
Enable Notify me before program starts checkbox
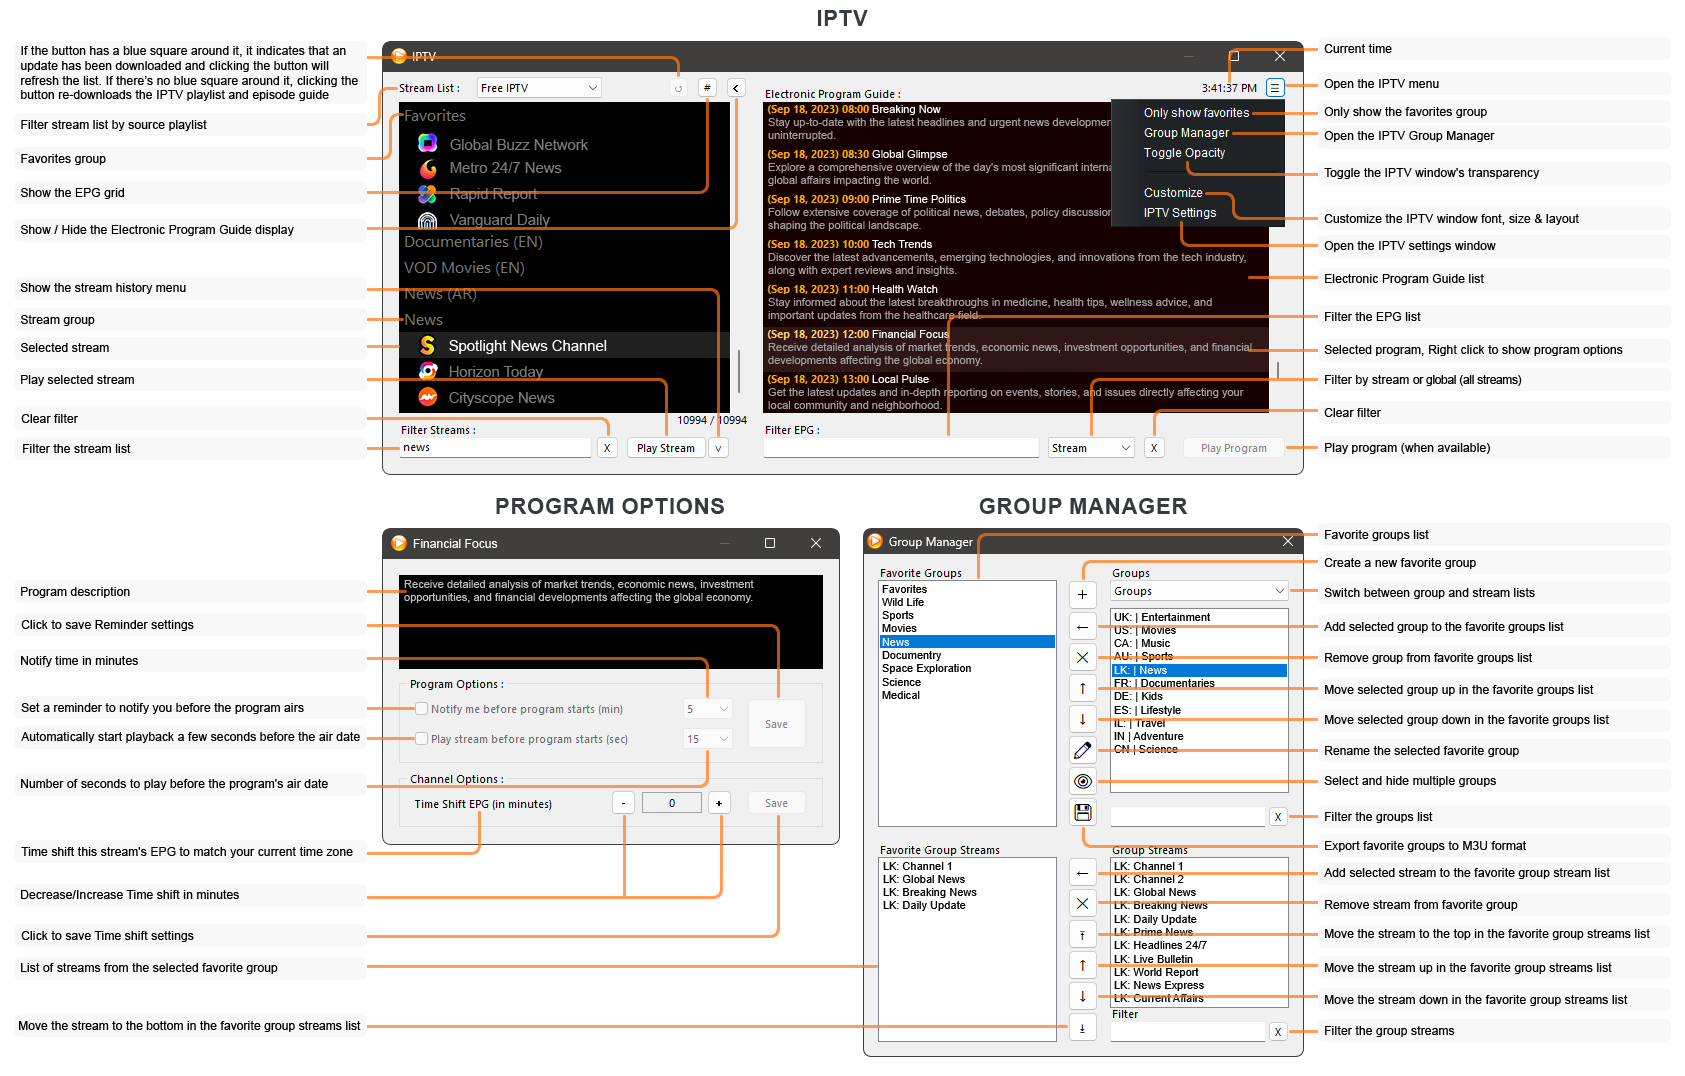[x=422, y=709]
